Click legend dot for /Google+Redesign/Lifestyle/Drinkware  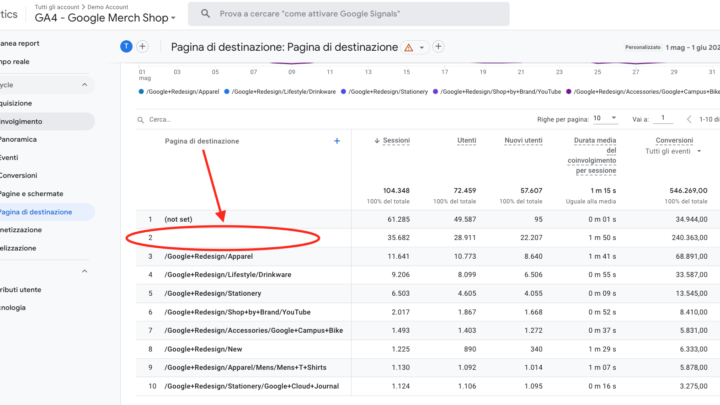226,91
